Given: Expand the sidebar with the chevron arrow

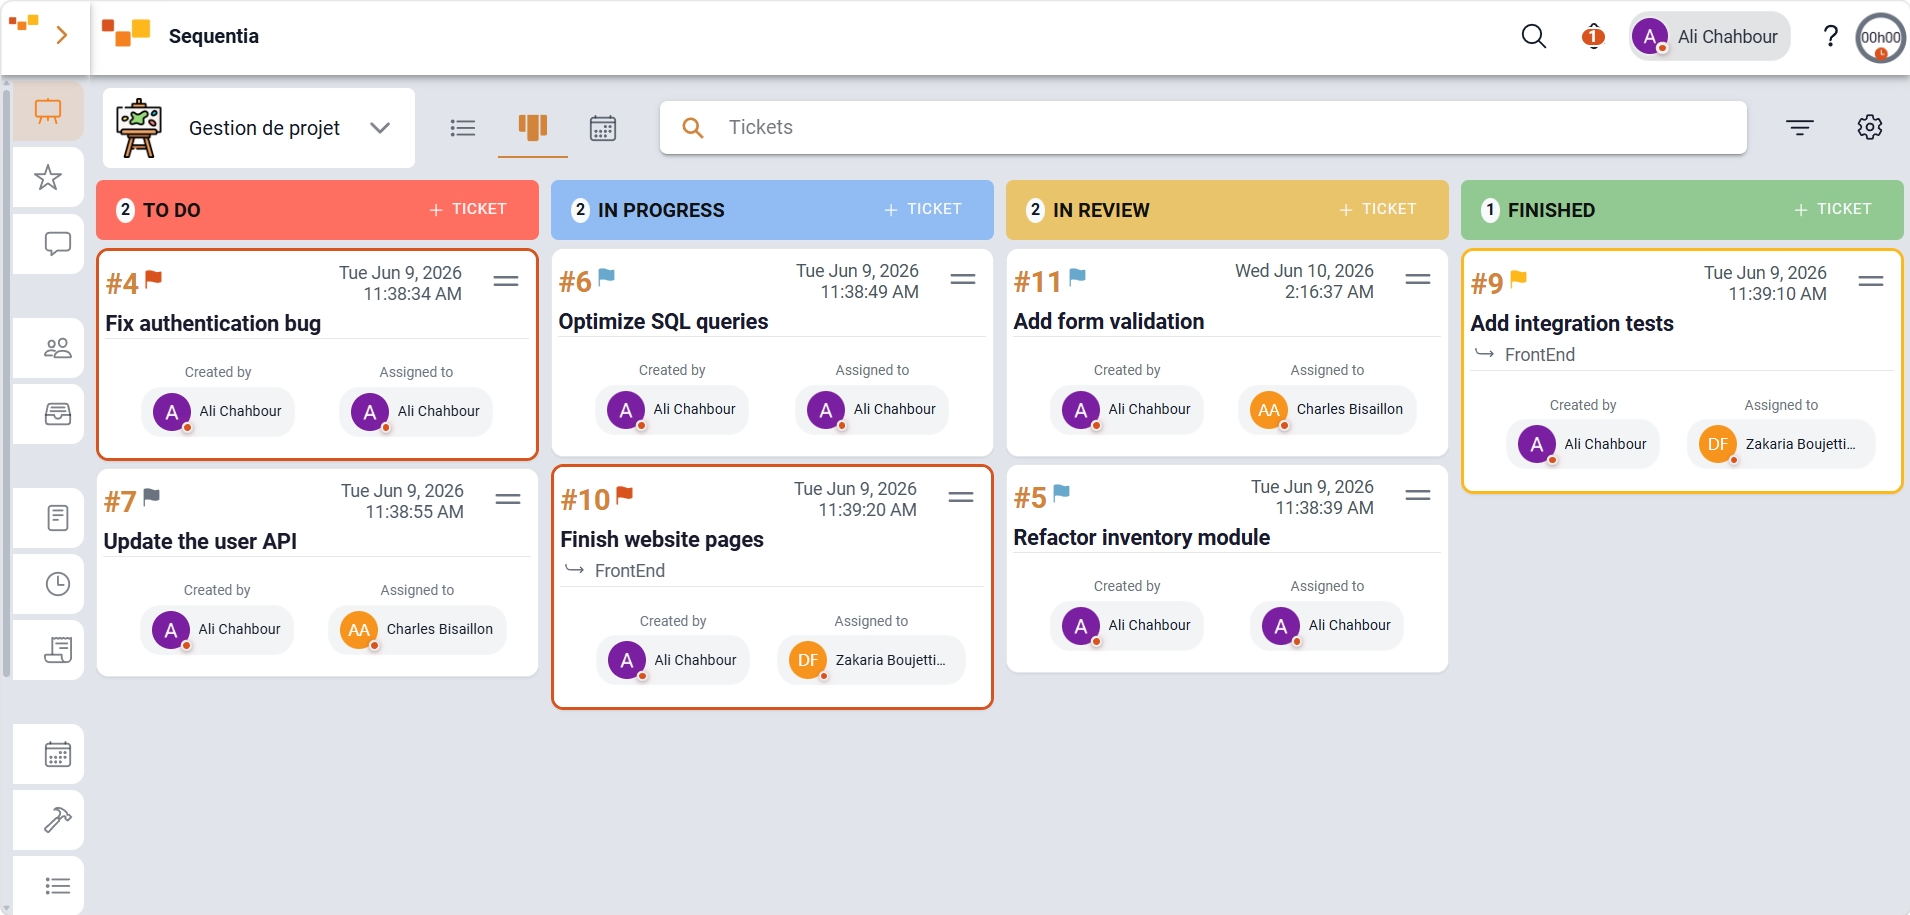Looking at the screenshot, I should (x=62, y=36).
